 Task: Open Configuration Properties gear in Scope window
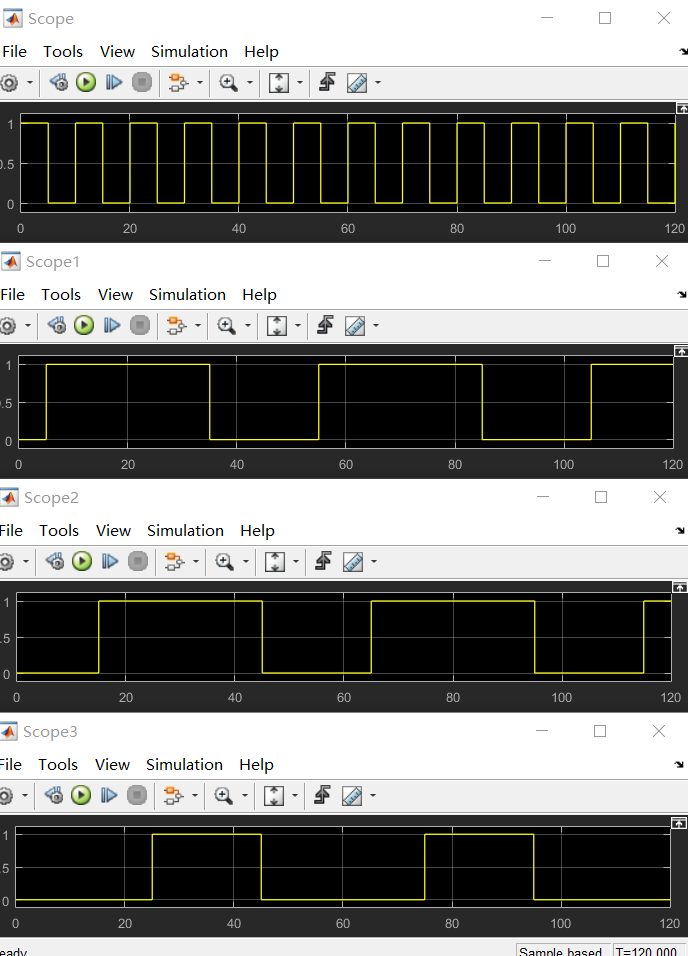9,82
